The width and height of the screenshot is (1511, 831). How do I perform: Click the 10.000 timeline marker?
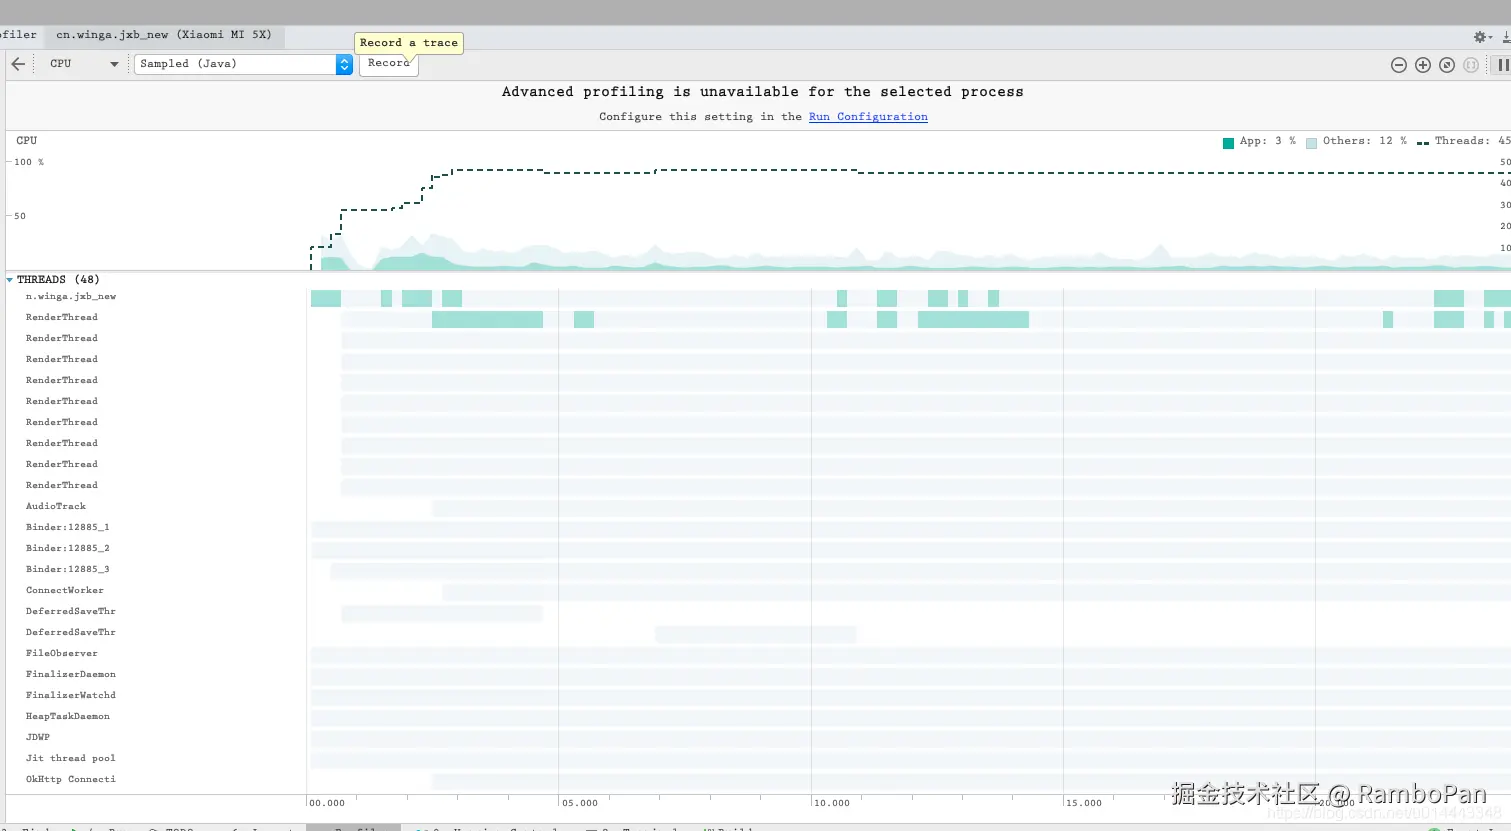(x=832, y=803)
